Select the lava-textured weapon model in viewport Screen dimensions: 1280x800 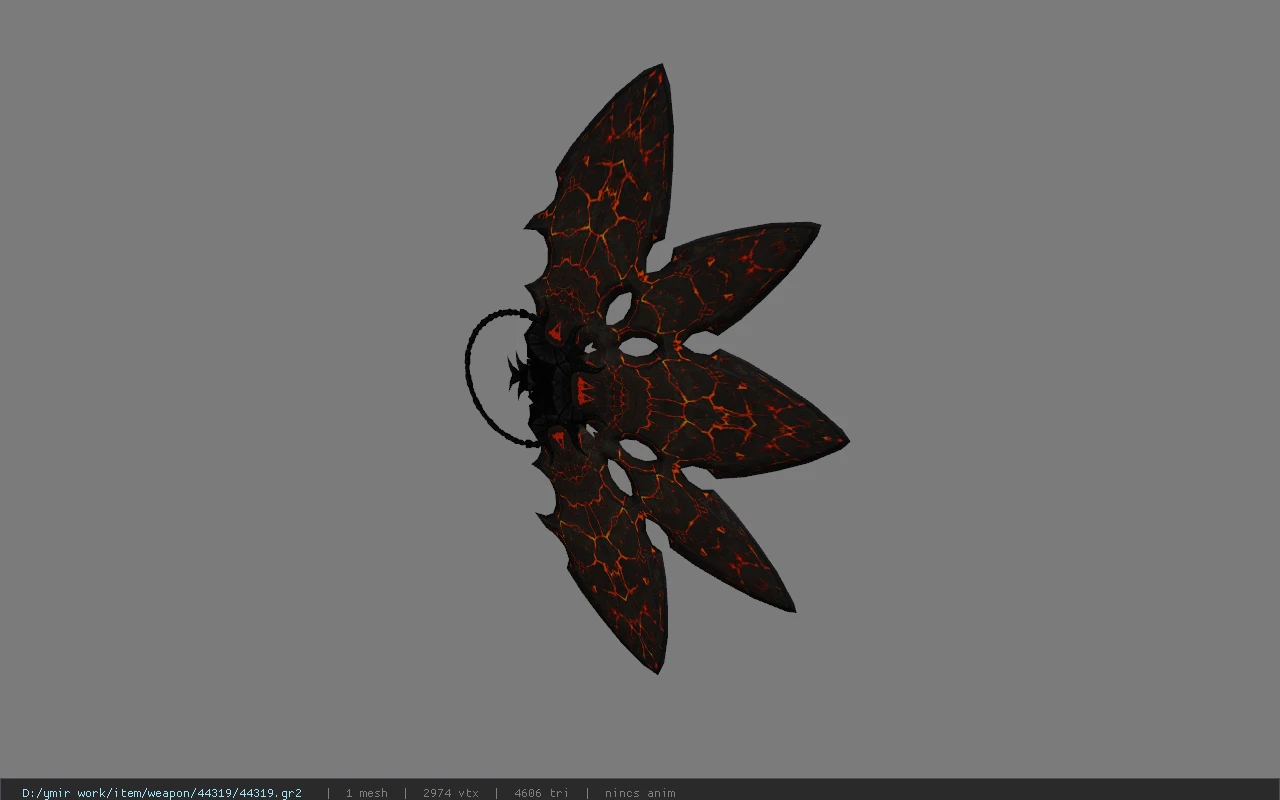(x=657, y=369)
